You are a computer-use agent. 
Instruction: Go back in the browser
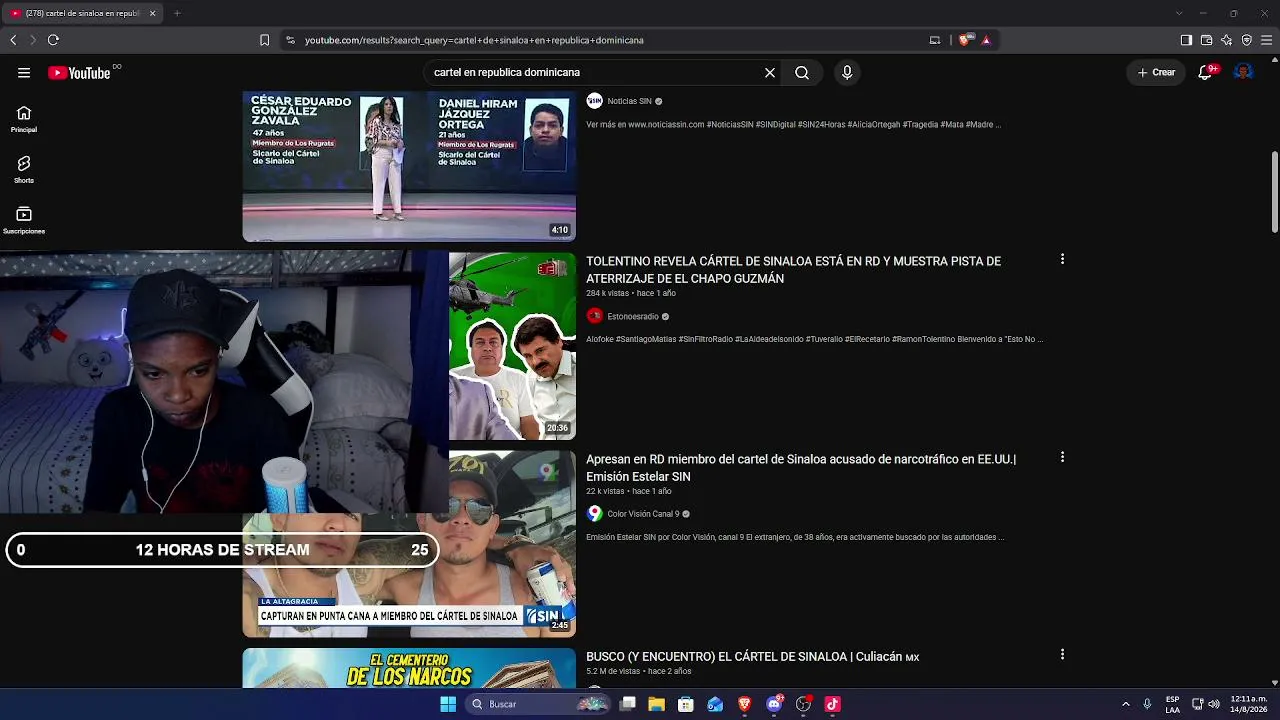pos(13,40)
